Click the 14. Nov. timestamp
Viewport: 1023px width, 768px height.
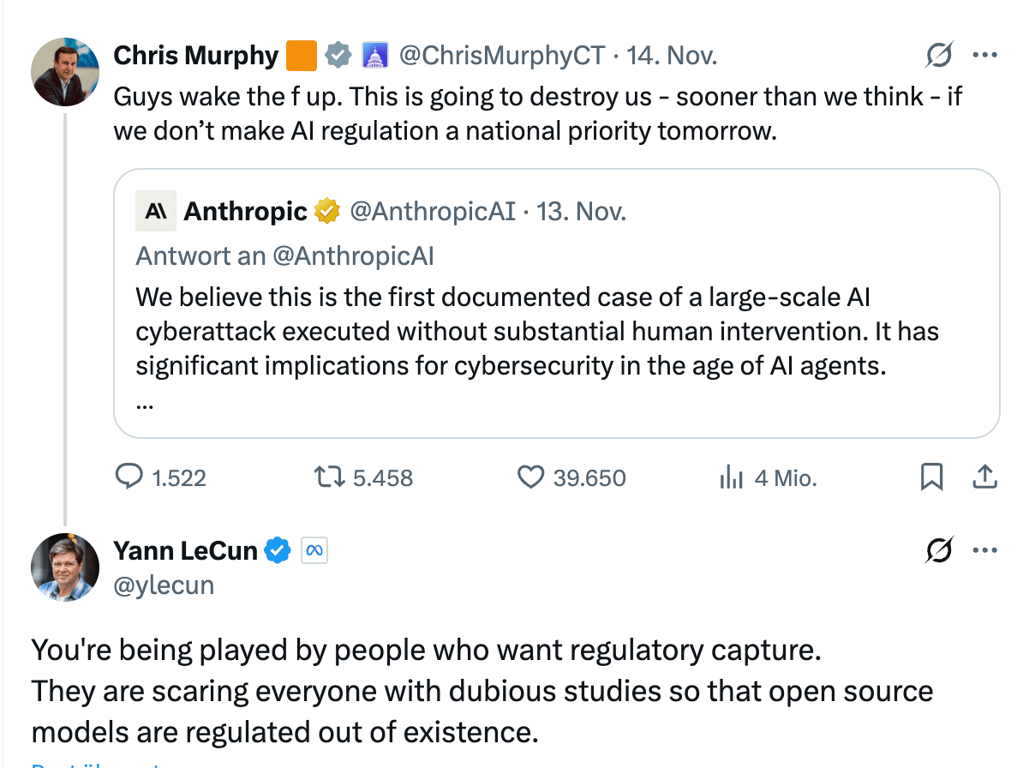point(672,55)
